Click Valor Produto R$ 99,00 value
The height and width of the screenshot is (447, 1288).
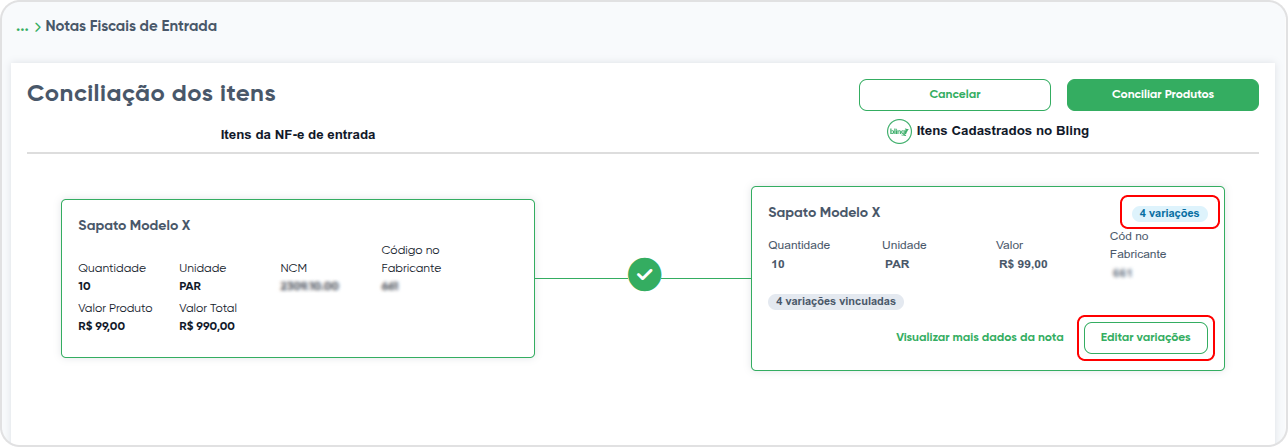tap(102, 326)
